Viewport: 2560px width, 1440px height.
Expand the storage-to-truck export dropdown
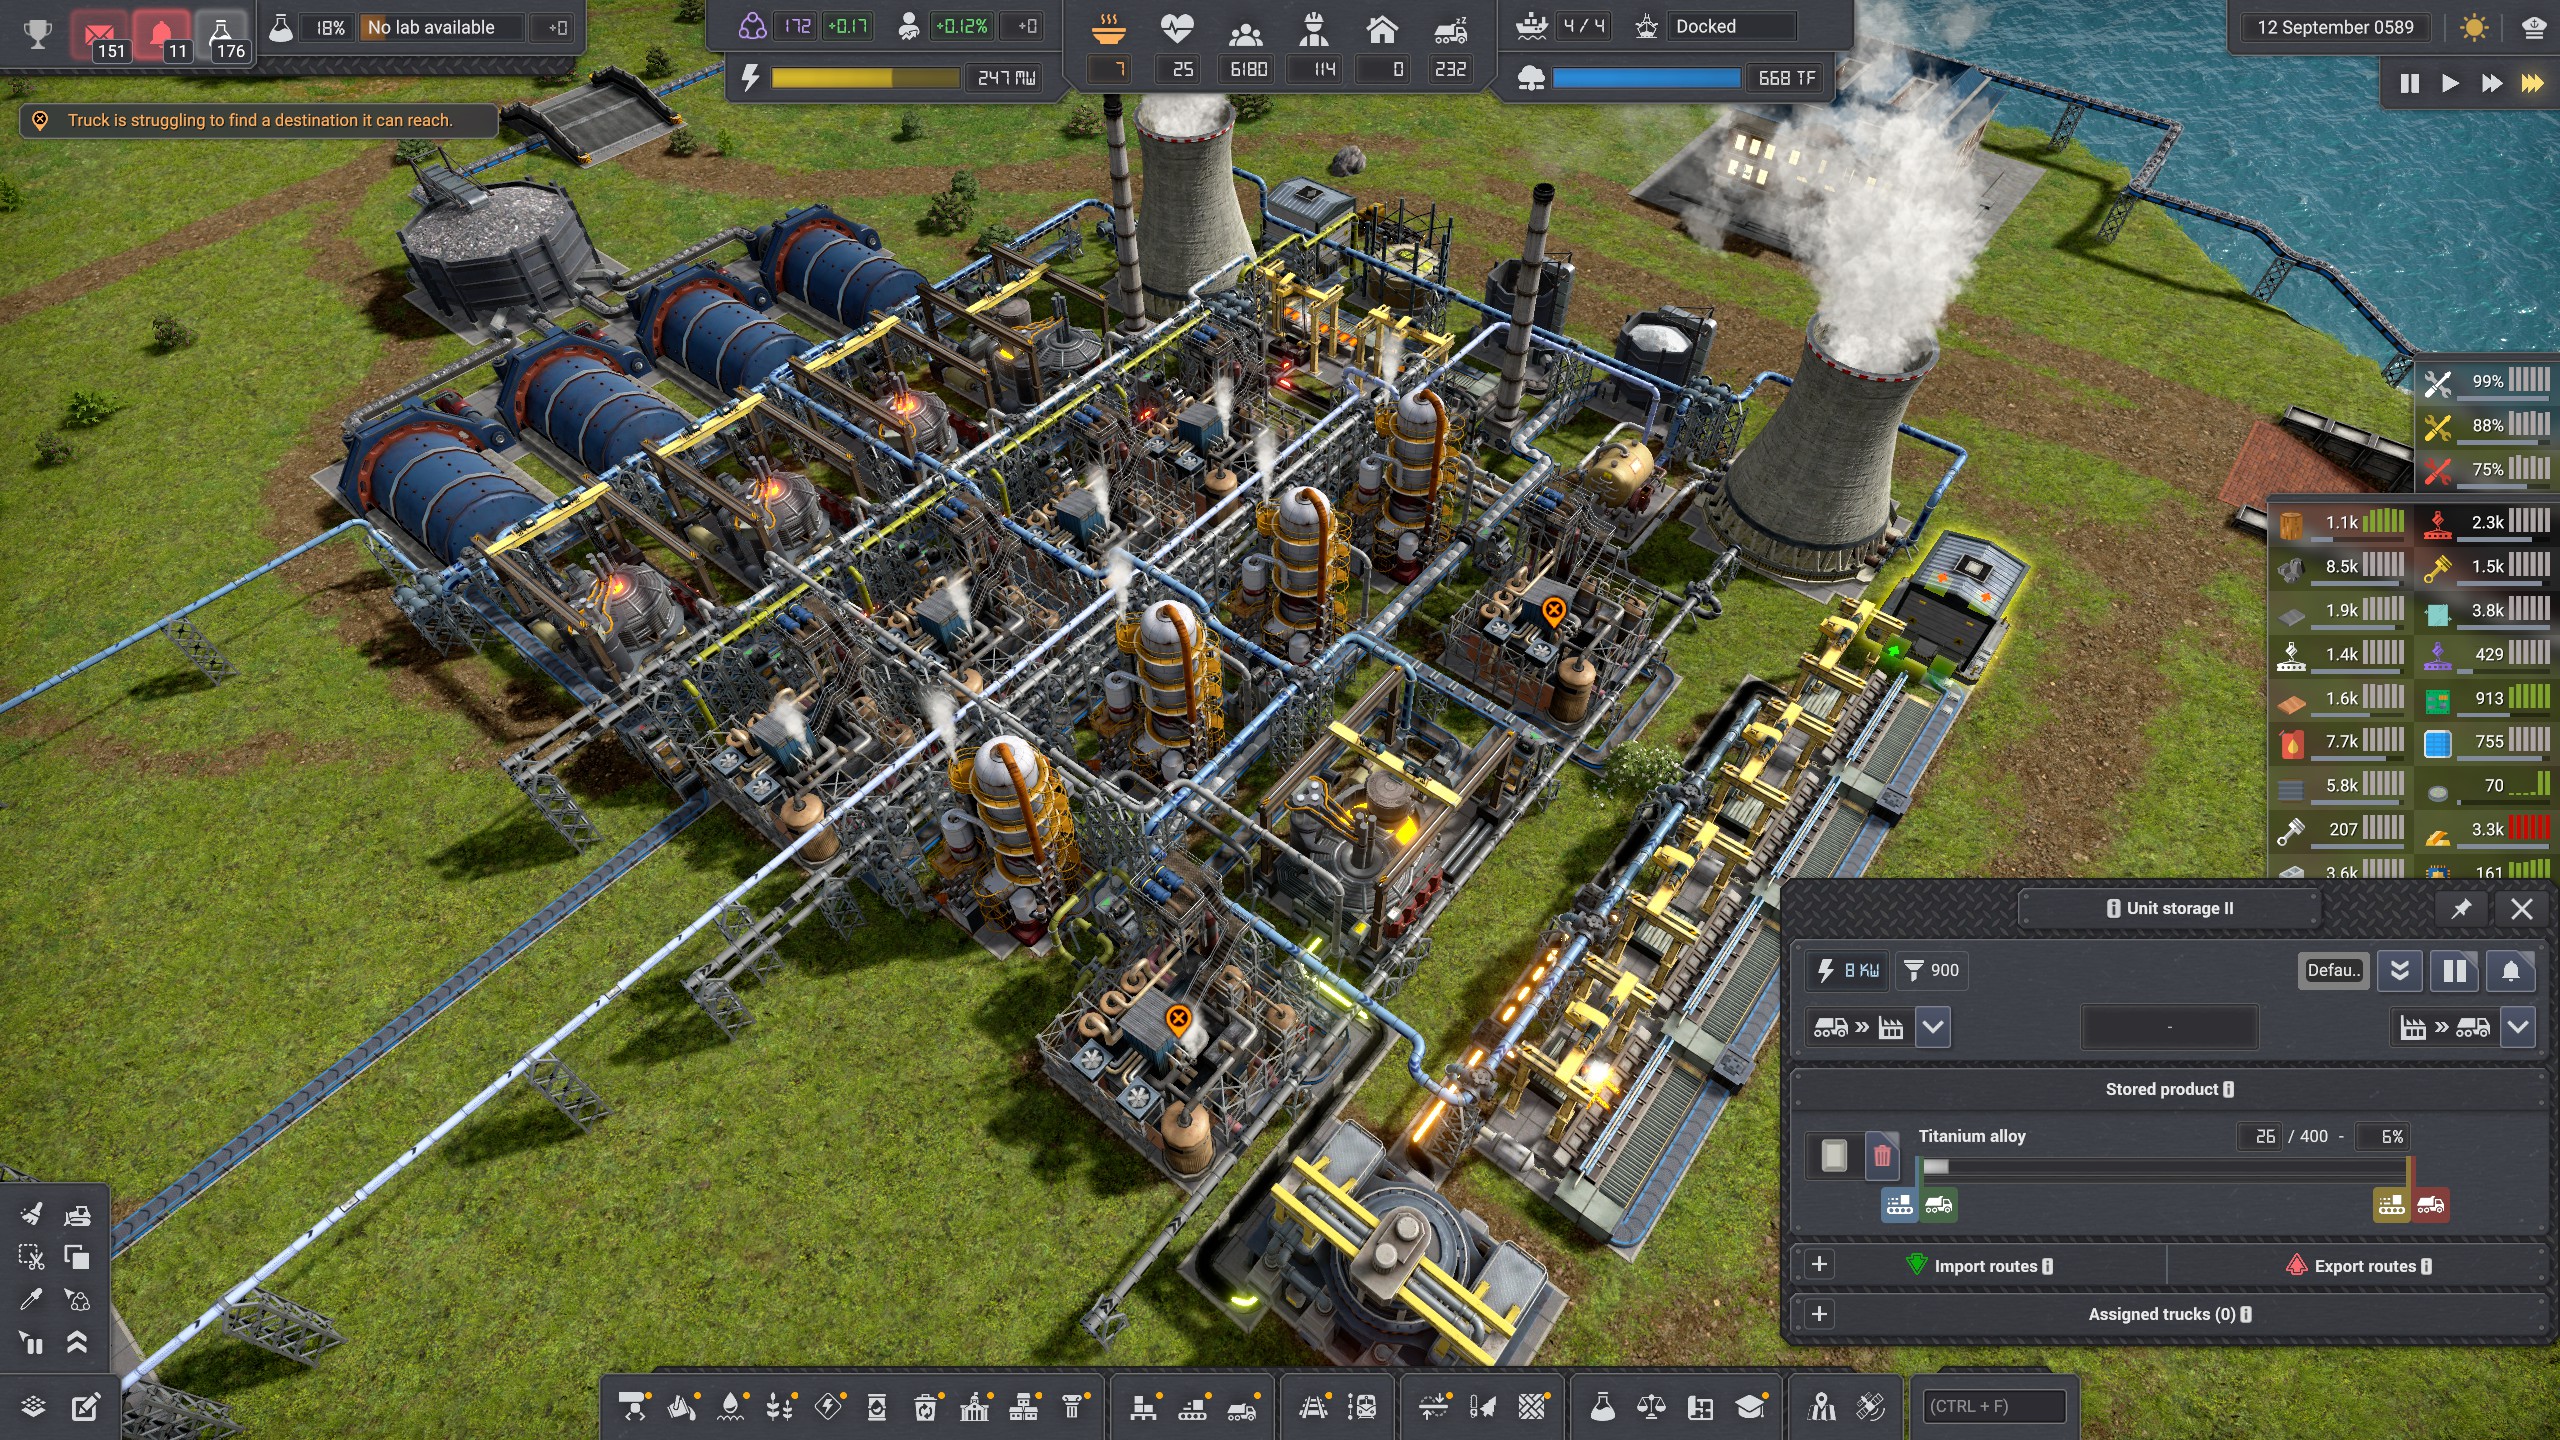point(2518,1027)
